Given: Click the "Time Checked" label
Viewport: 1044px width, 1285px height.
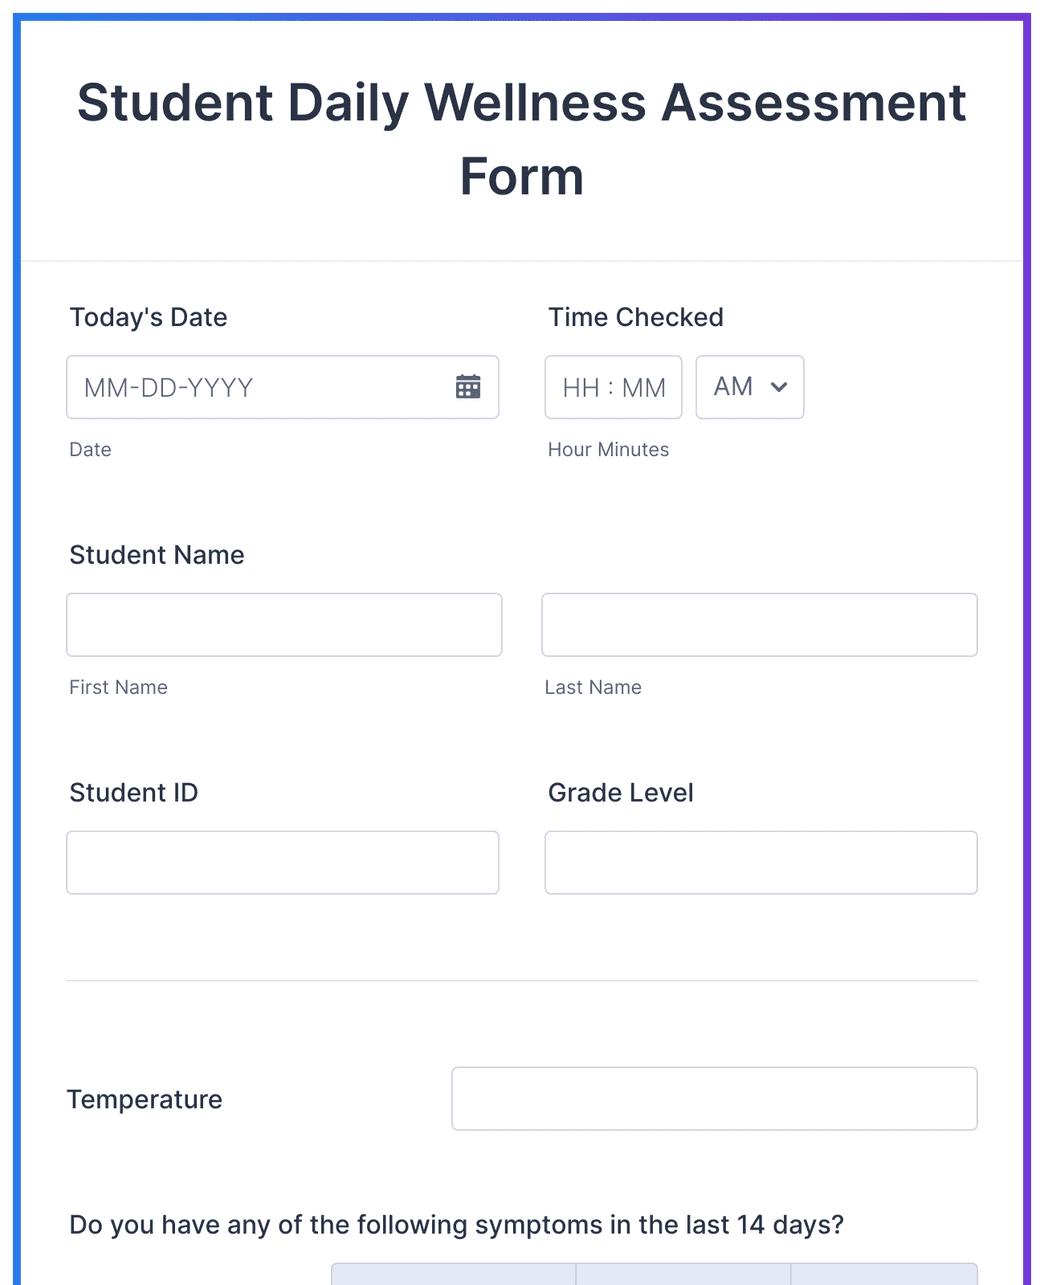Looking at the screenshot, I should pyautogui.click(x=635, y=317).
